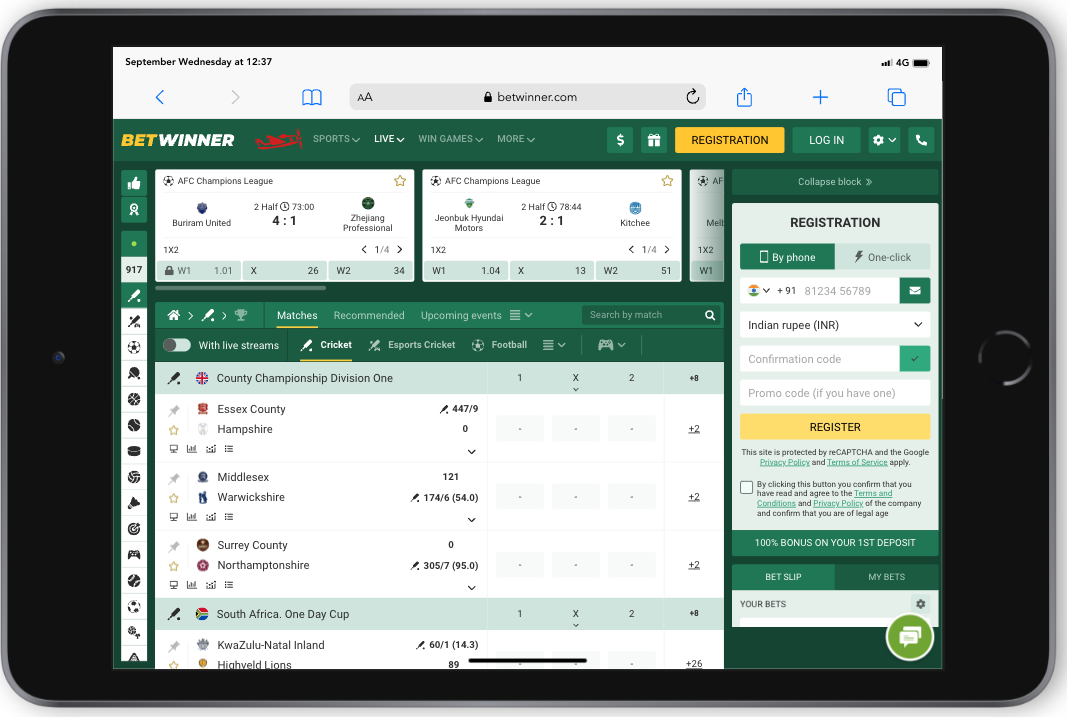
Task: Open the Indian rupee currency dropdown
Action: (835, 325)
